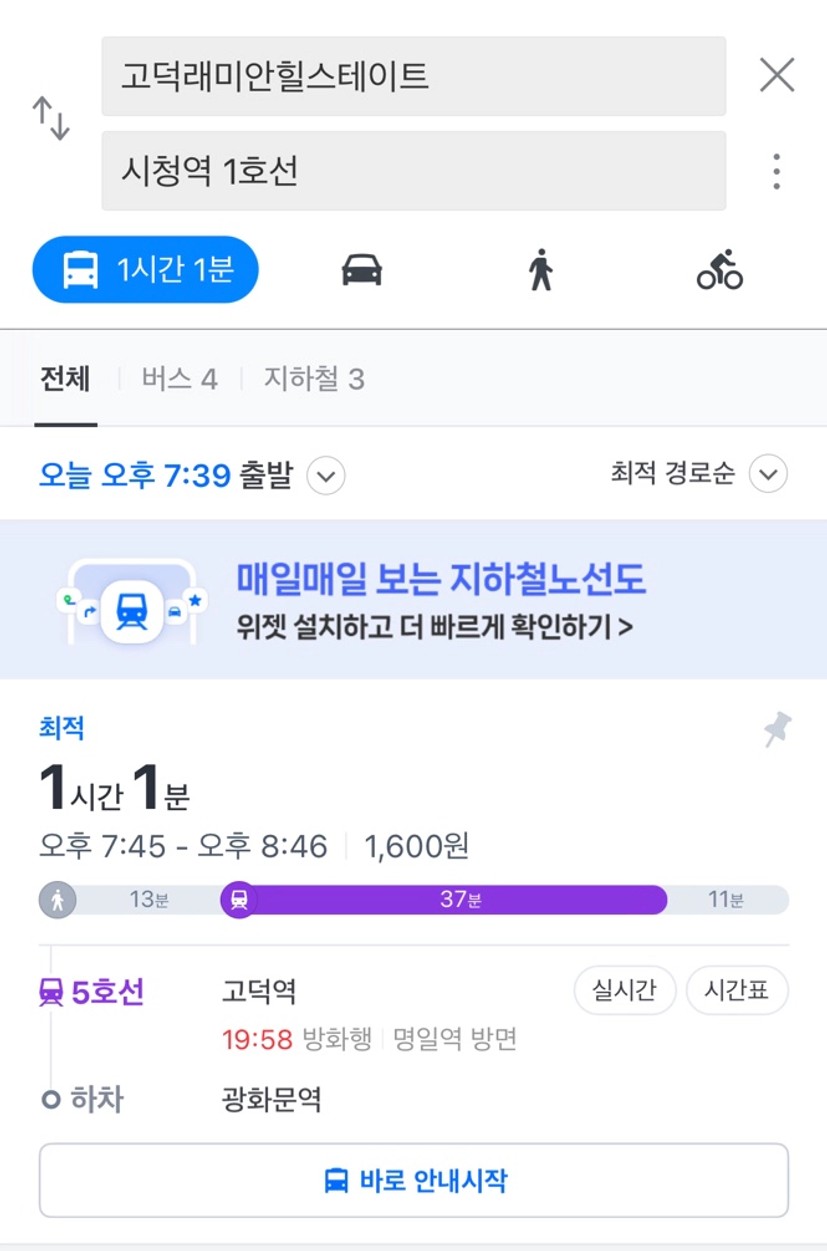Edit the destination field 시청역 1호선
The height and width of the screenshot is (1251, 827).
click(414, 171)
